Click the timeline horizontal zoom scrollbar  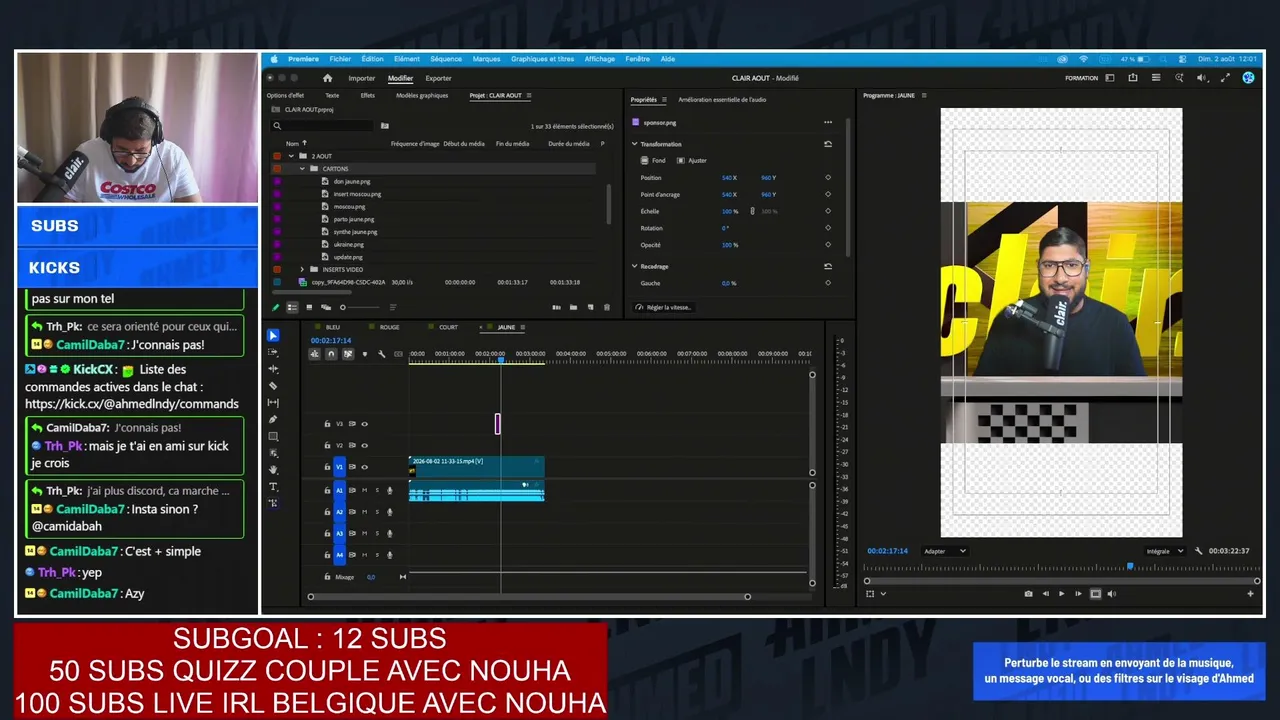529,597
